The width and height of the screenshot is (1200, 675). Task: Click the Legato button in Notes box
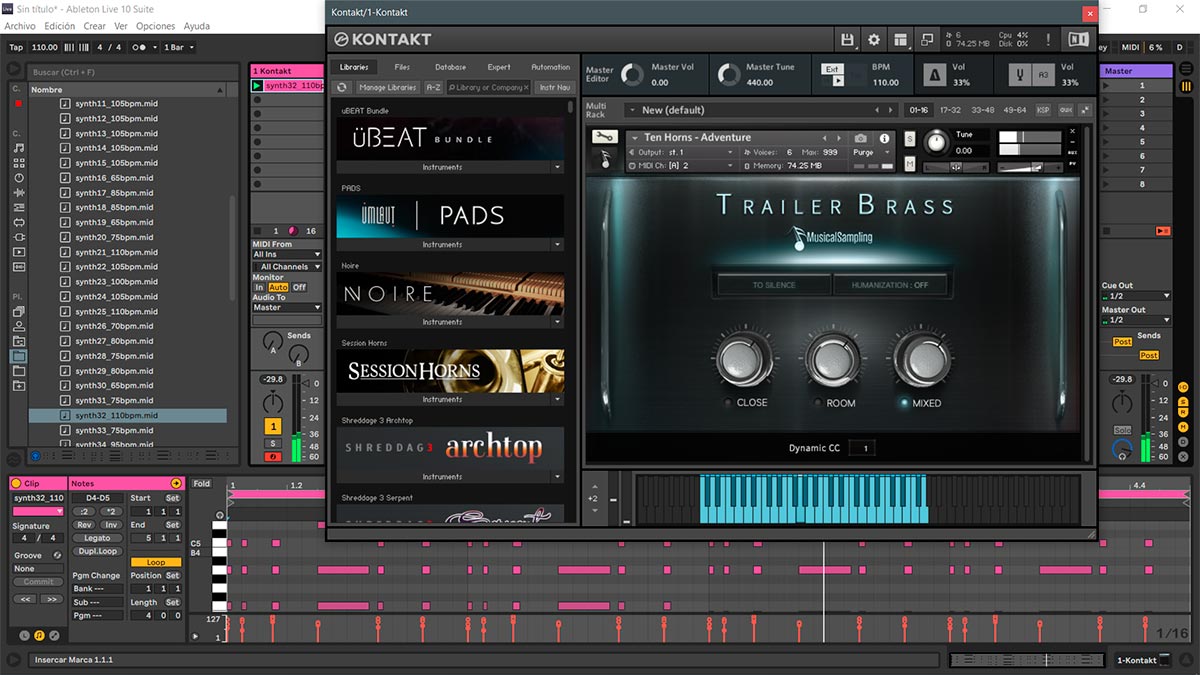tap(97, 538)
